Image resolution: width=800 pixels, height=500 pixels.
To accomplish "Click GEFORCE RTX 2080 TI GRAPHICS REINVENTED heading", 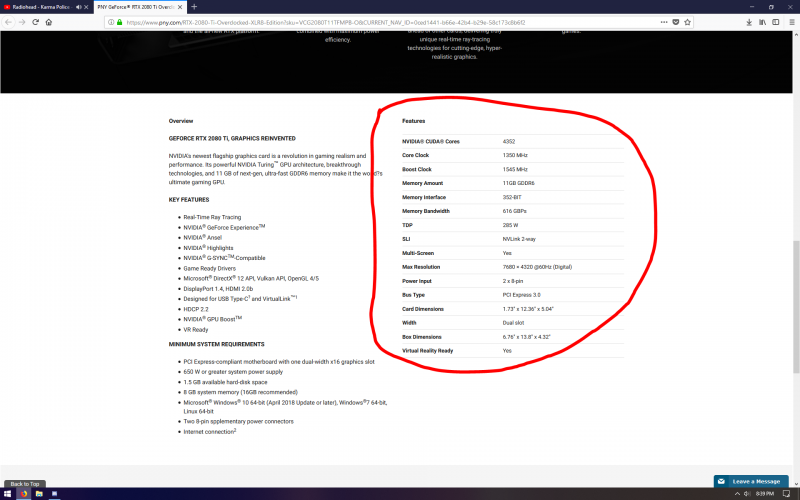I will (x=232, y=138).
